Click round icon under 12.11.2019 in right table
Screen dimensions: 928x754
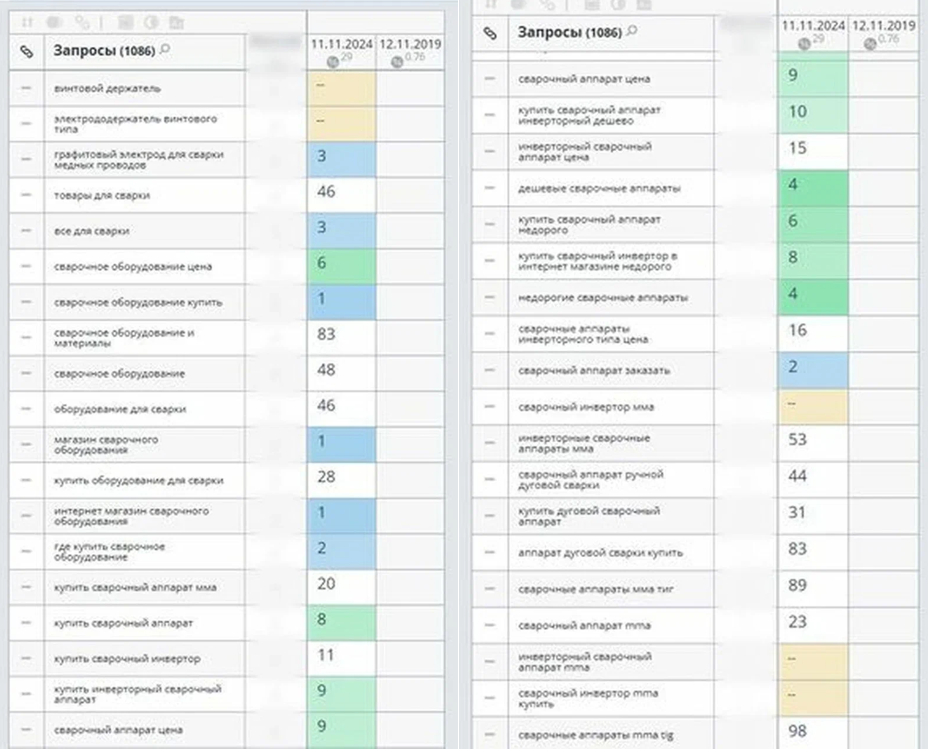pos(871,41)
